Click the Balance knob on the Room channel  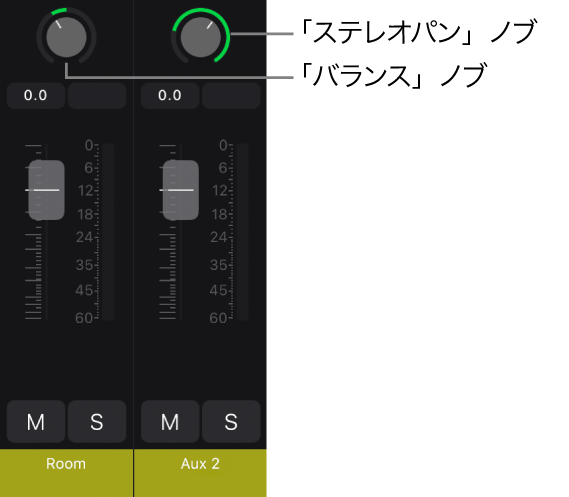point(66,37)
